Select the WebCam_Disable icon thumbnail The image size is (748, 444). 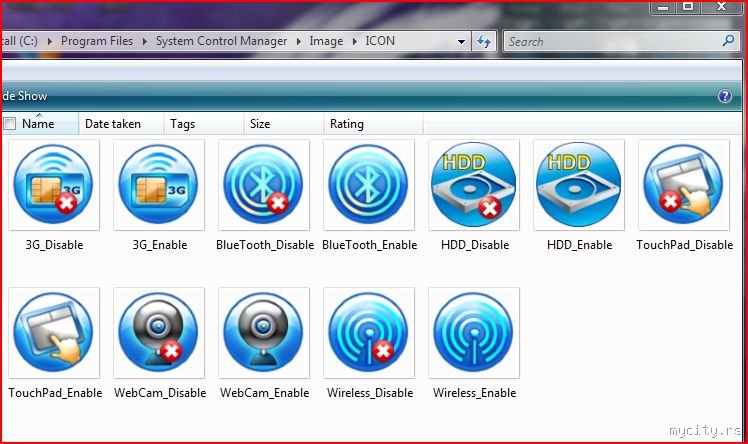coord(159,333)
